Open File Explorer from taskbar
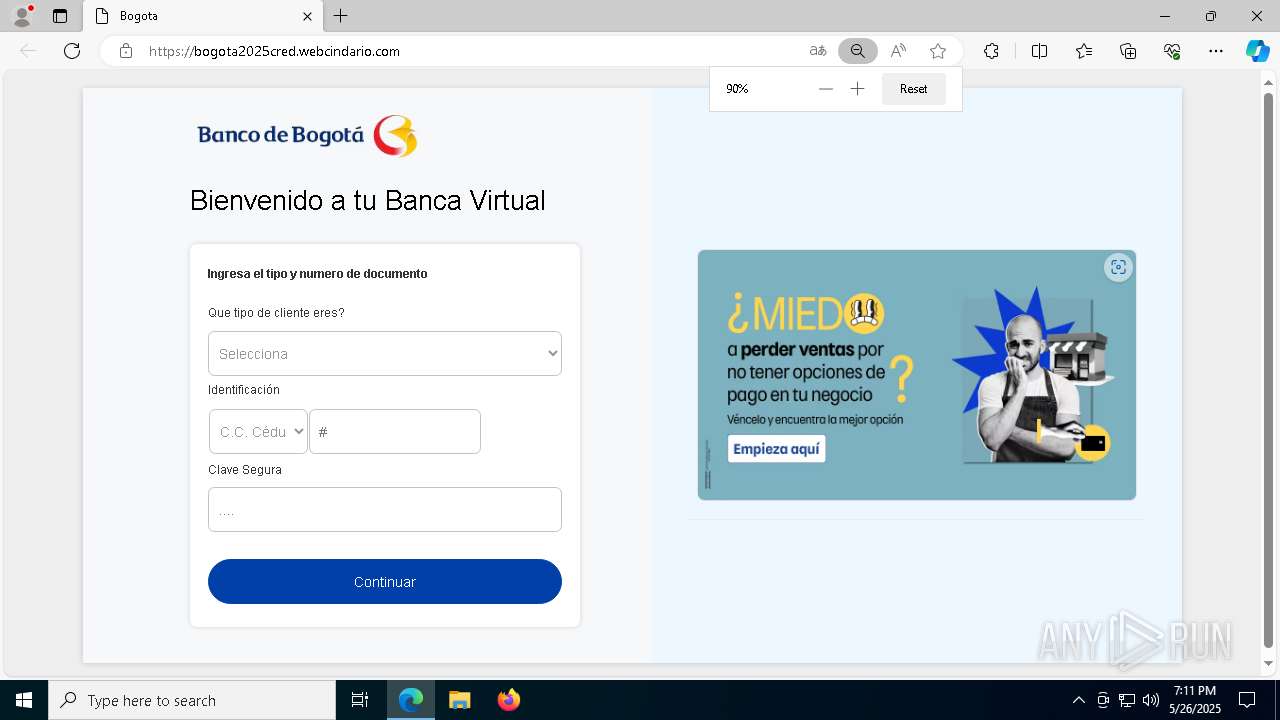Viewport: 1280px width, 720px height. click(459, 700)
